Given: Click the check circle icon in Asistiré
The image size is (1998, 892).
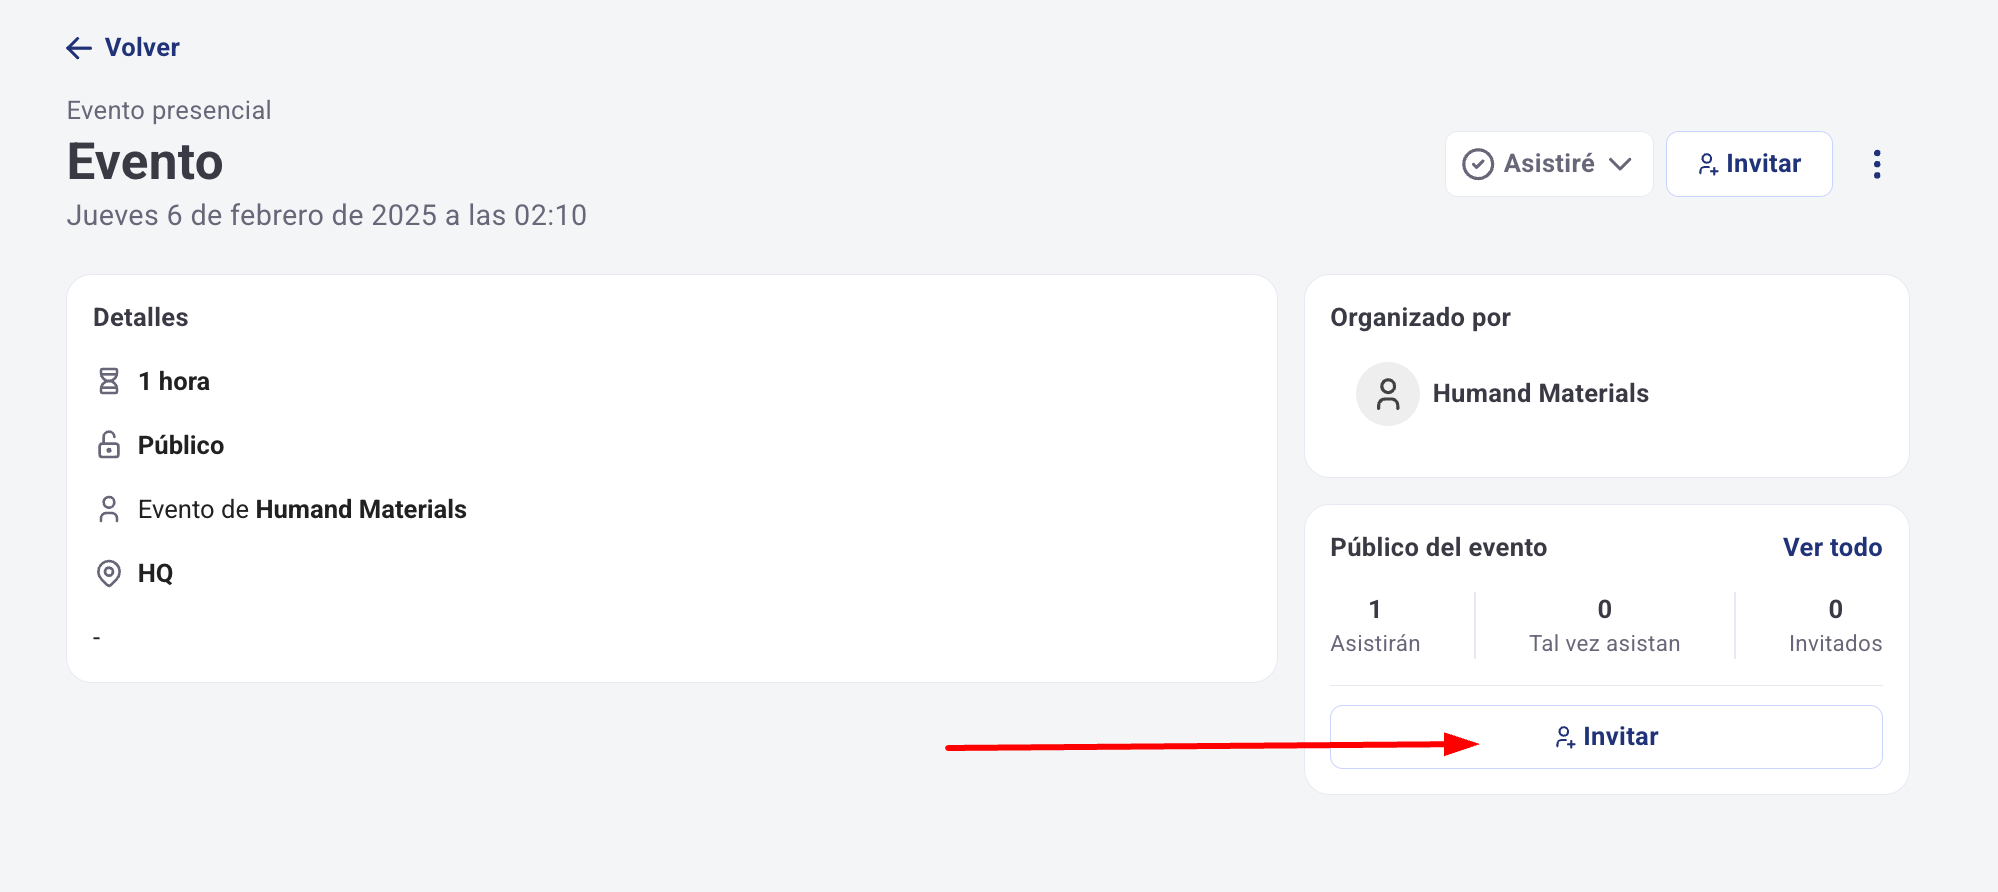Looking at the screenshot, I should click(1478, 164).
